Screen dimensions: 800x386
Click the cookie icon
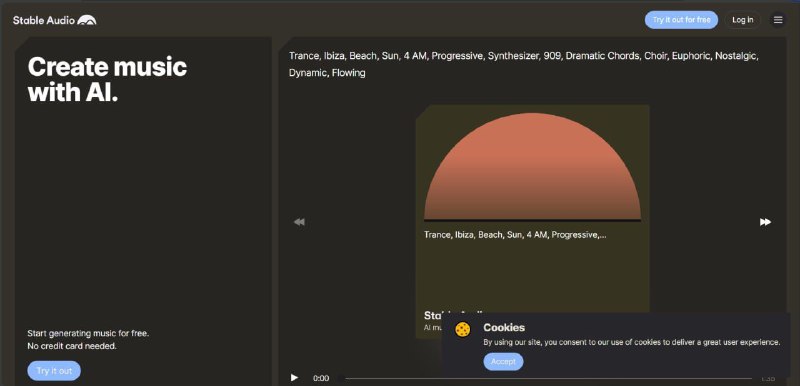pos(463,329)
